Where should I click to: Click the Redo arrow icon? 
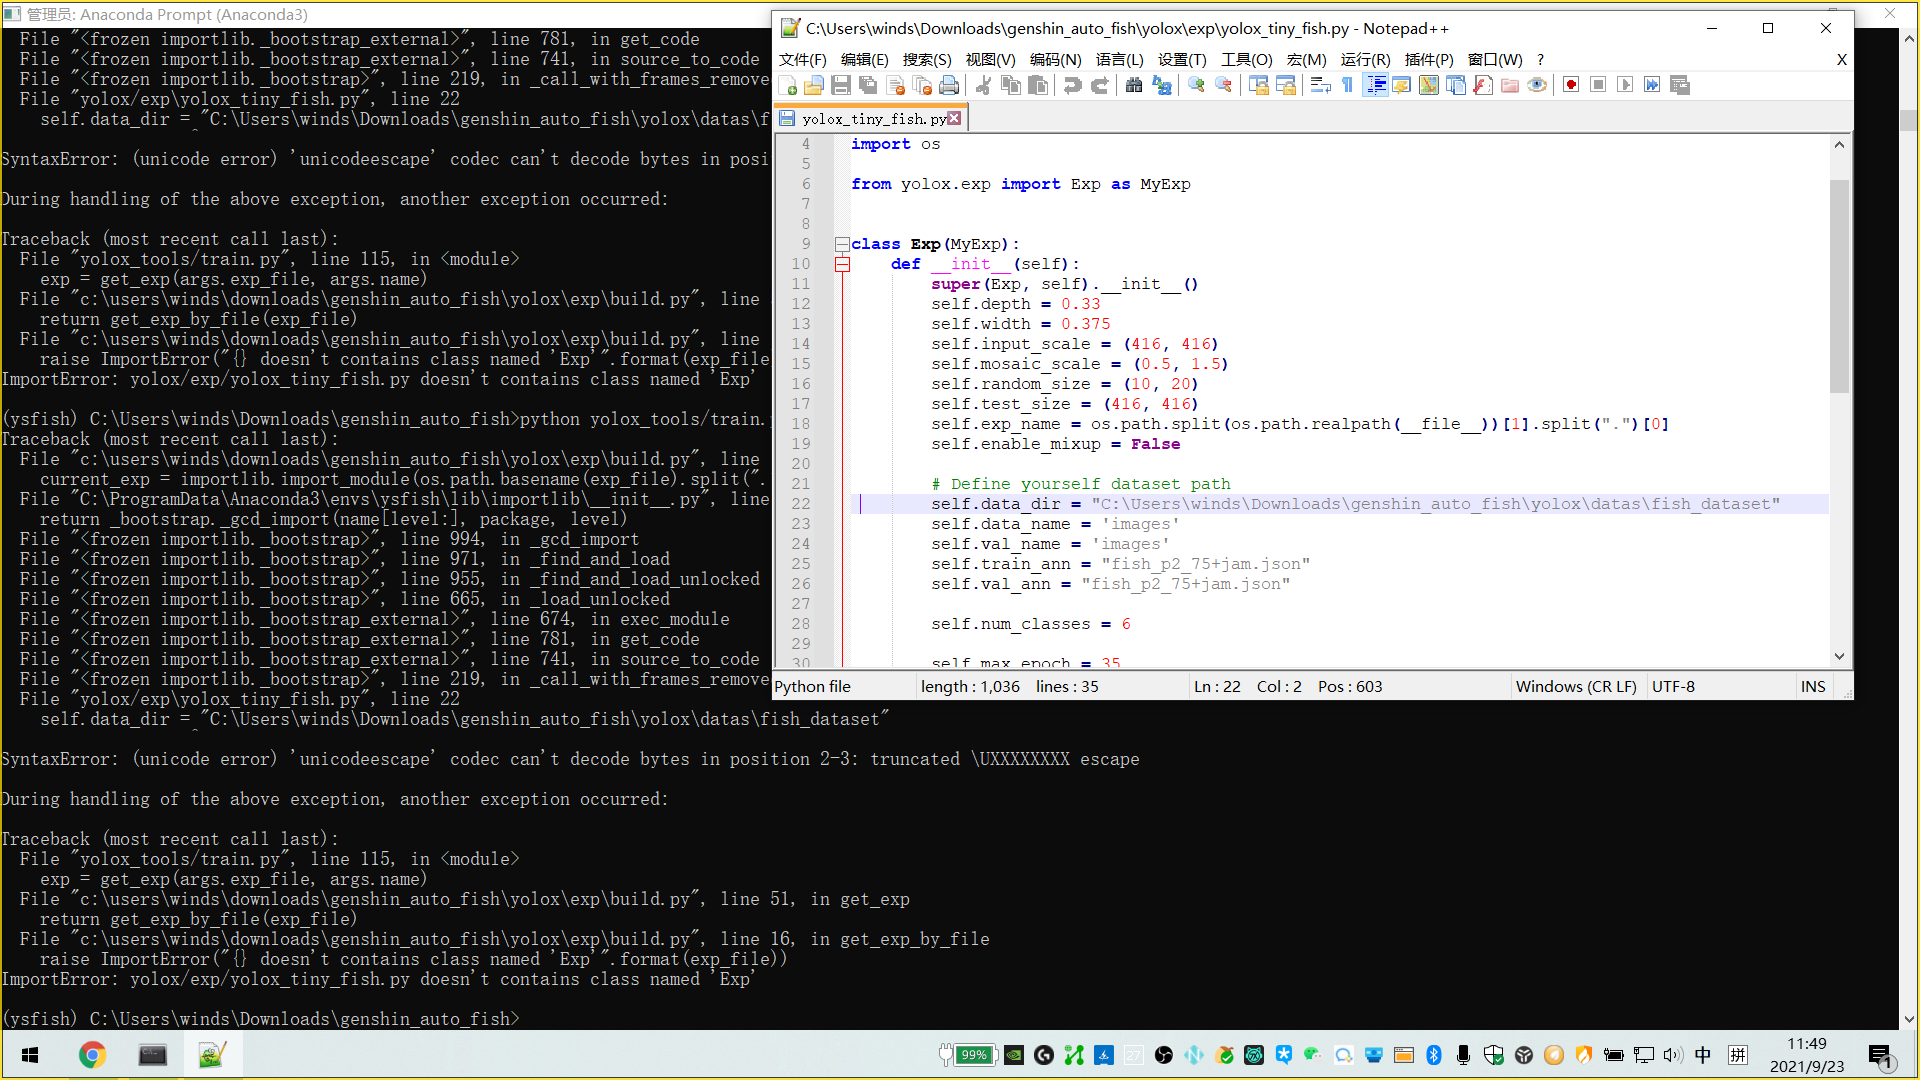click(x=1099, y=86)
